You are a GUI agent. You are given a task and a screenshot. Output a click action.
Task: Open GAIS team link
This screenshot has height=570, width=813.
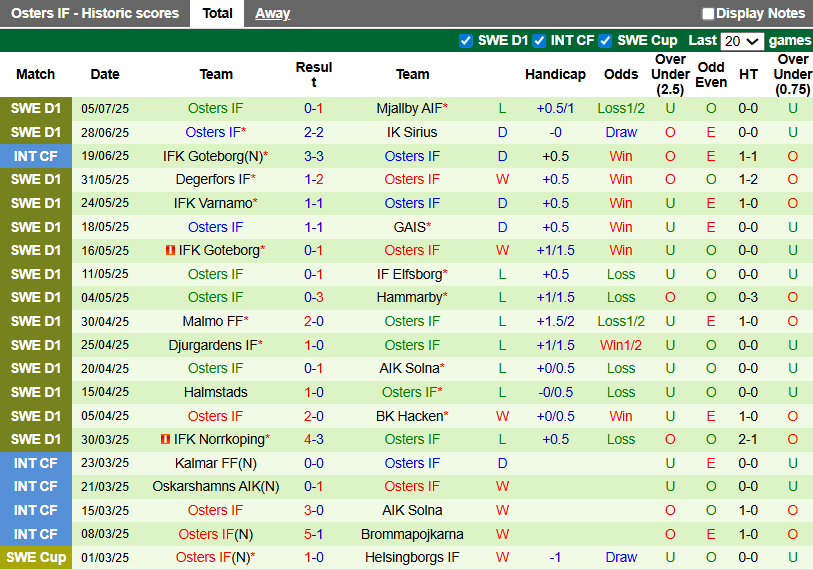pyautogui.click(x=412, y=227)
